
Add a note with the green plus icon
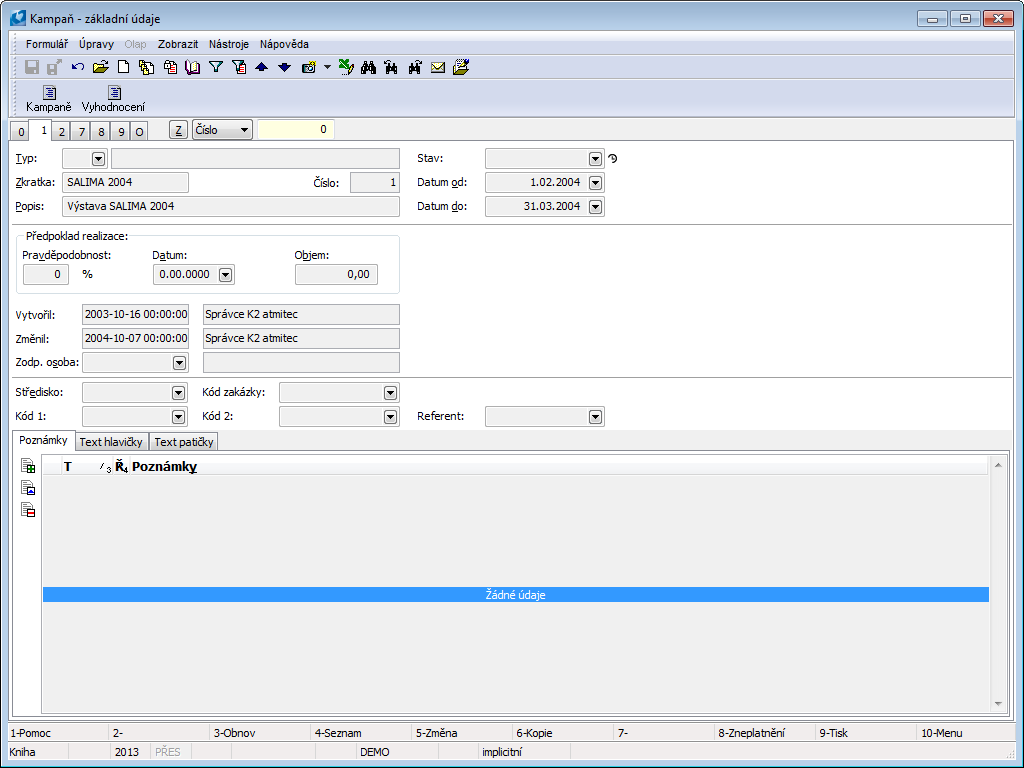pyautogui.click(x=29, y=466)
